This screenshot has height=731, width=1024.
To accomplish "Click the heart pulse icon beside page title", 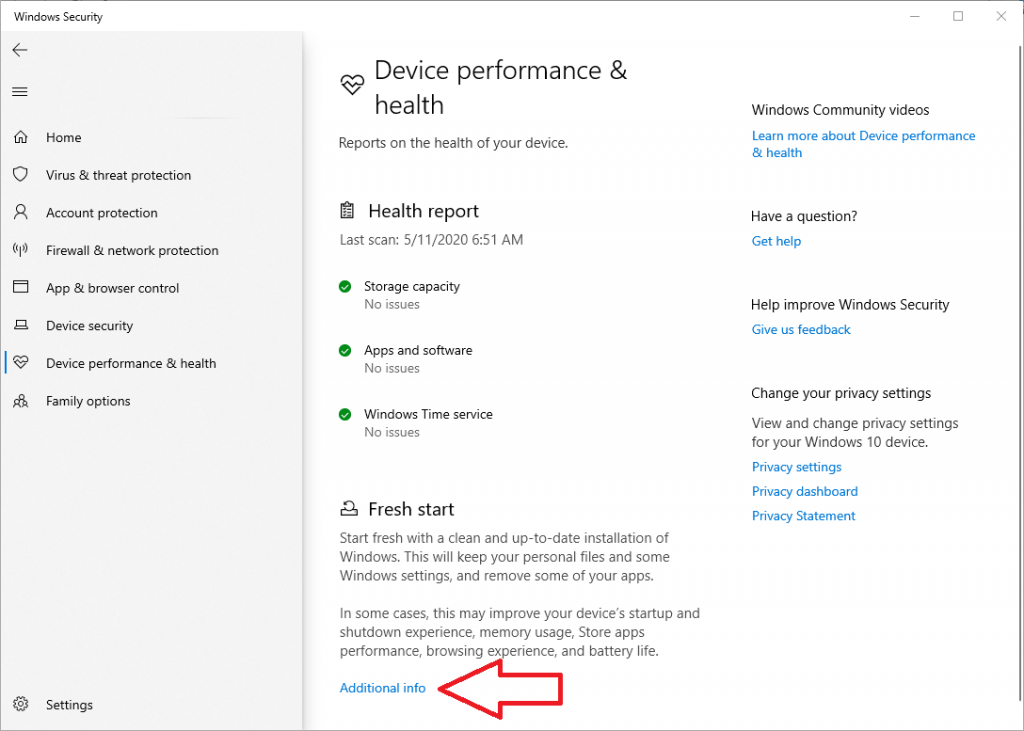I will point(352,84).
